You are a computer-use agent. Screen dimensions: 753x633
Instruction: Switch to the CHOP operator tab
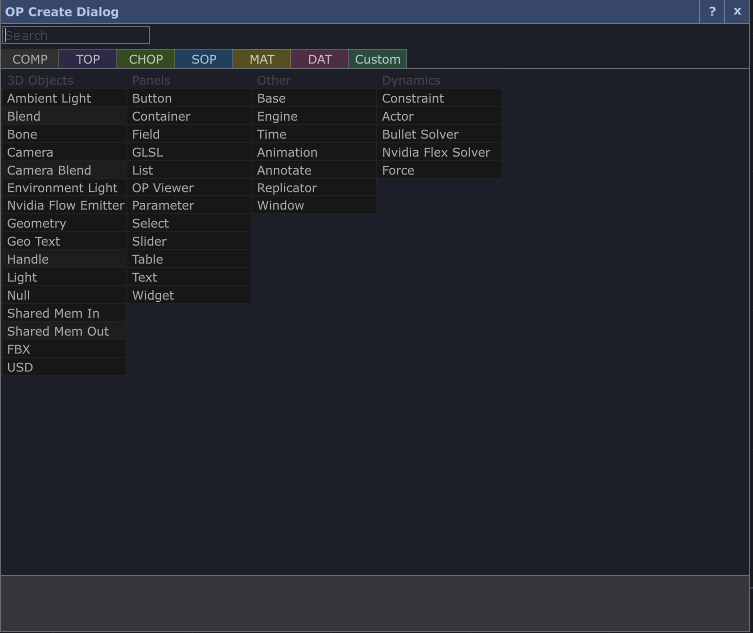coord(146,59)
